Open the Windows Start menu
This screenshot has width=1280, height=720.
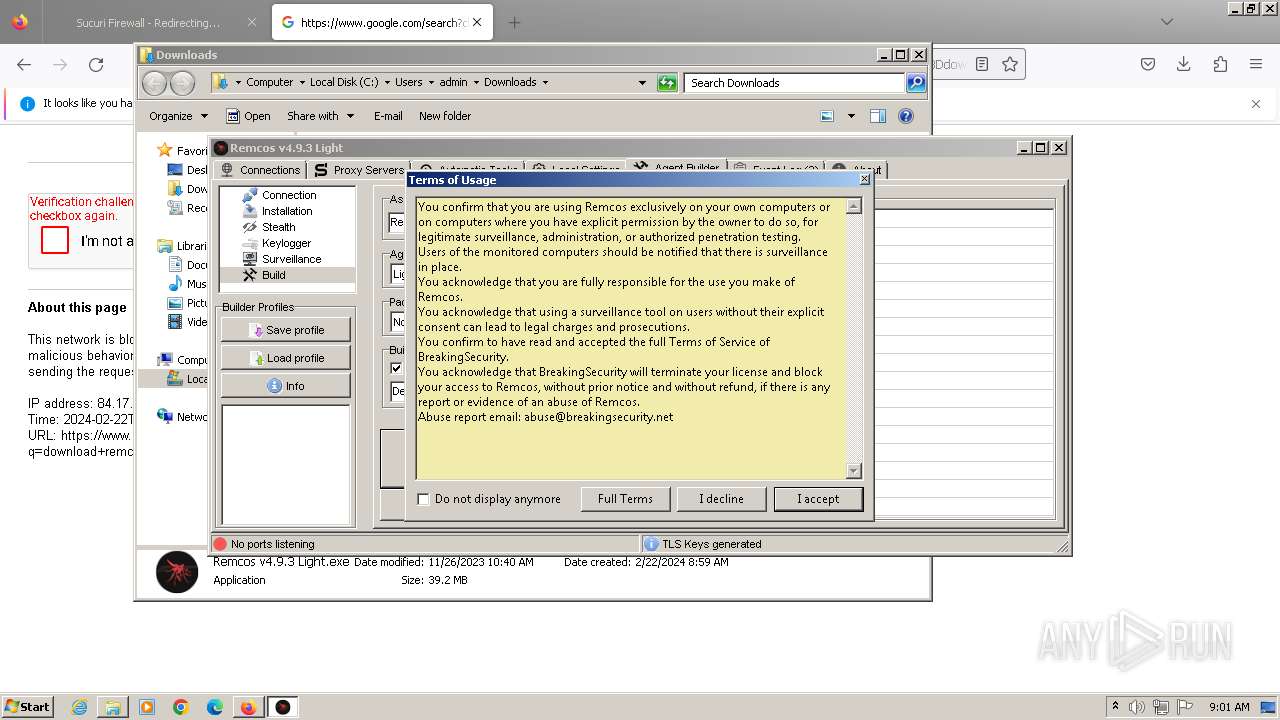coord(28,706)
